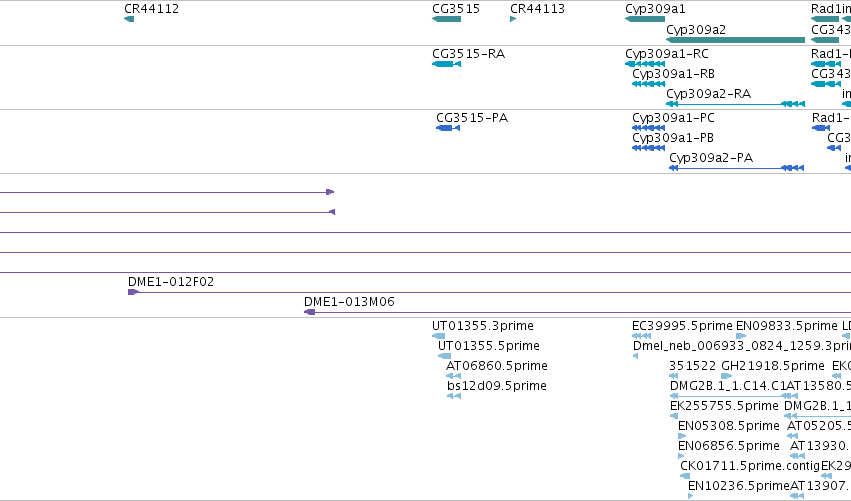Select the bs12d09.5prime EST glyph

(x=454, y=396)
